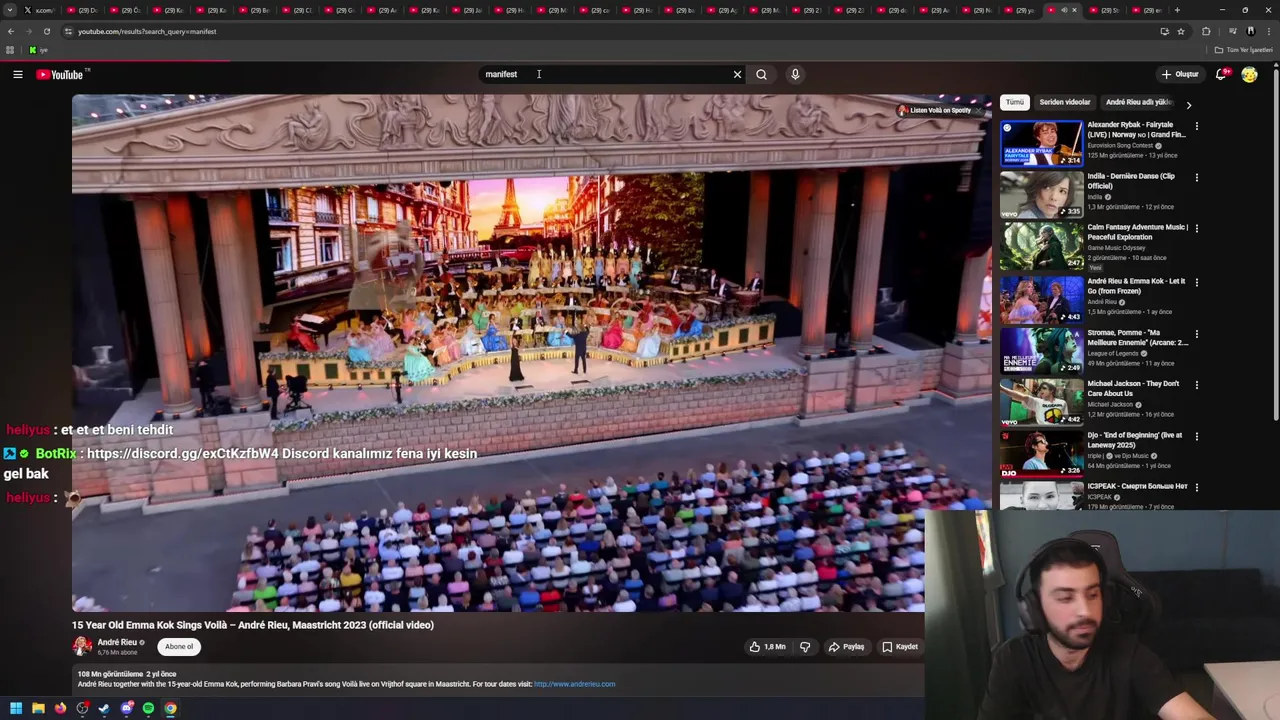Open the YouTube hamburger guide menu
Screen dimensions: 1280x720
click(x=17, y=74)
